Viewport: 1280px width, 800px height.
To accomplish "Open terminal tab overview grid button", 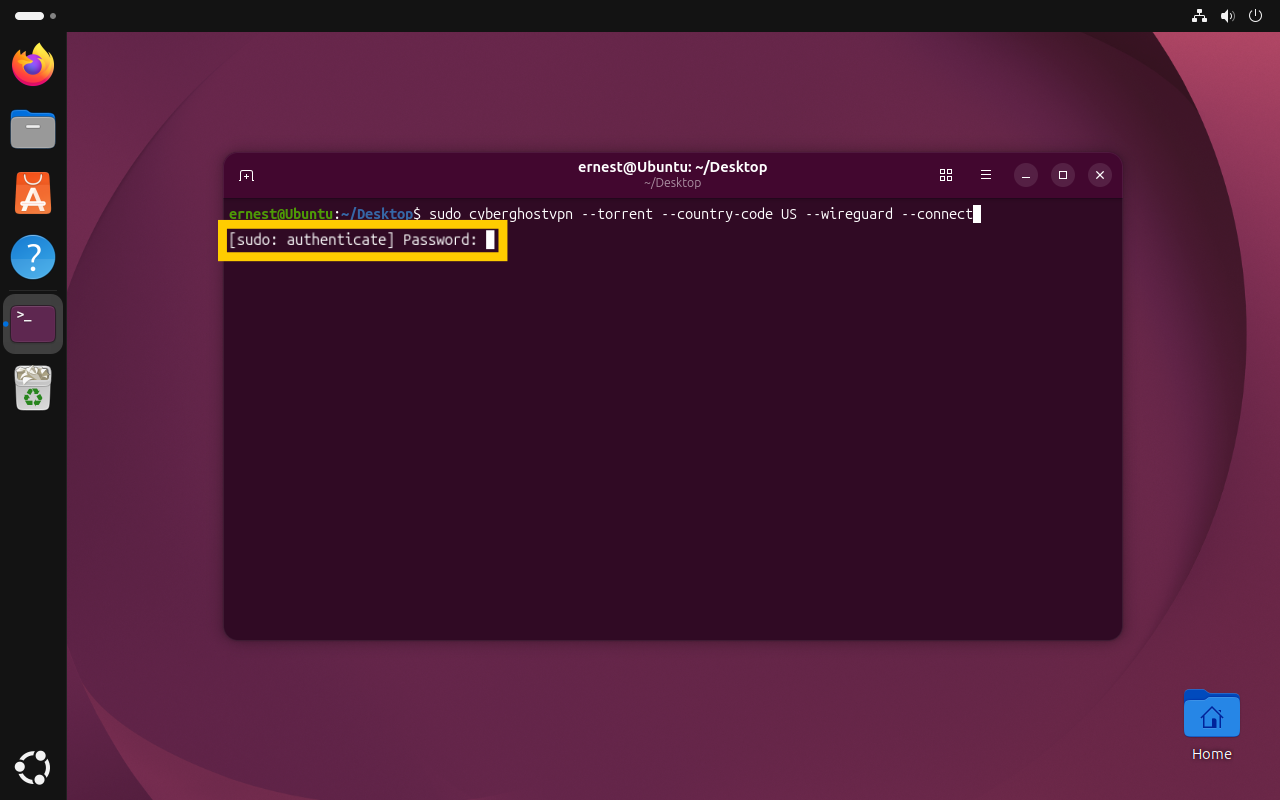I will pyautogui.click(x=946, y=175).
